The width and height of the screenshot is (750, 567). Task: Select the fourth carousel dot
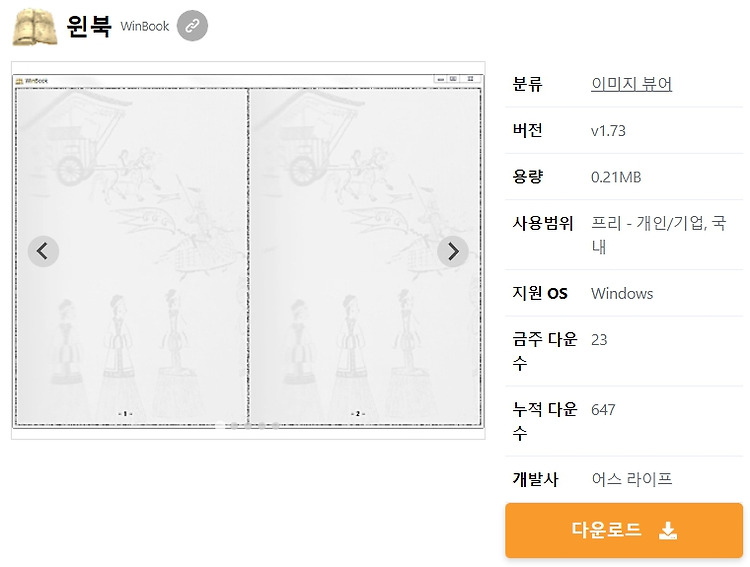click(x=262, y=425)
